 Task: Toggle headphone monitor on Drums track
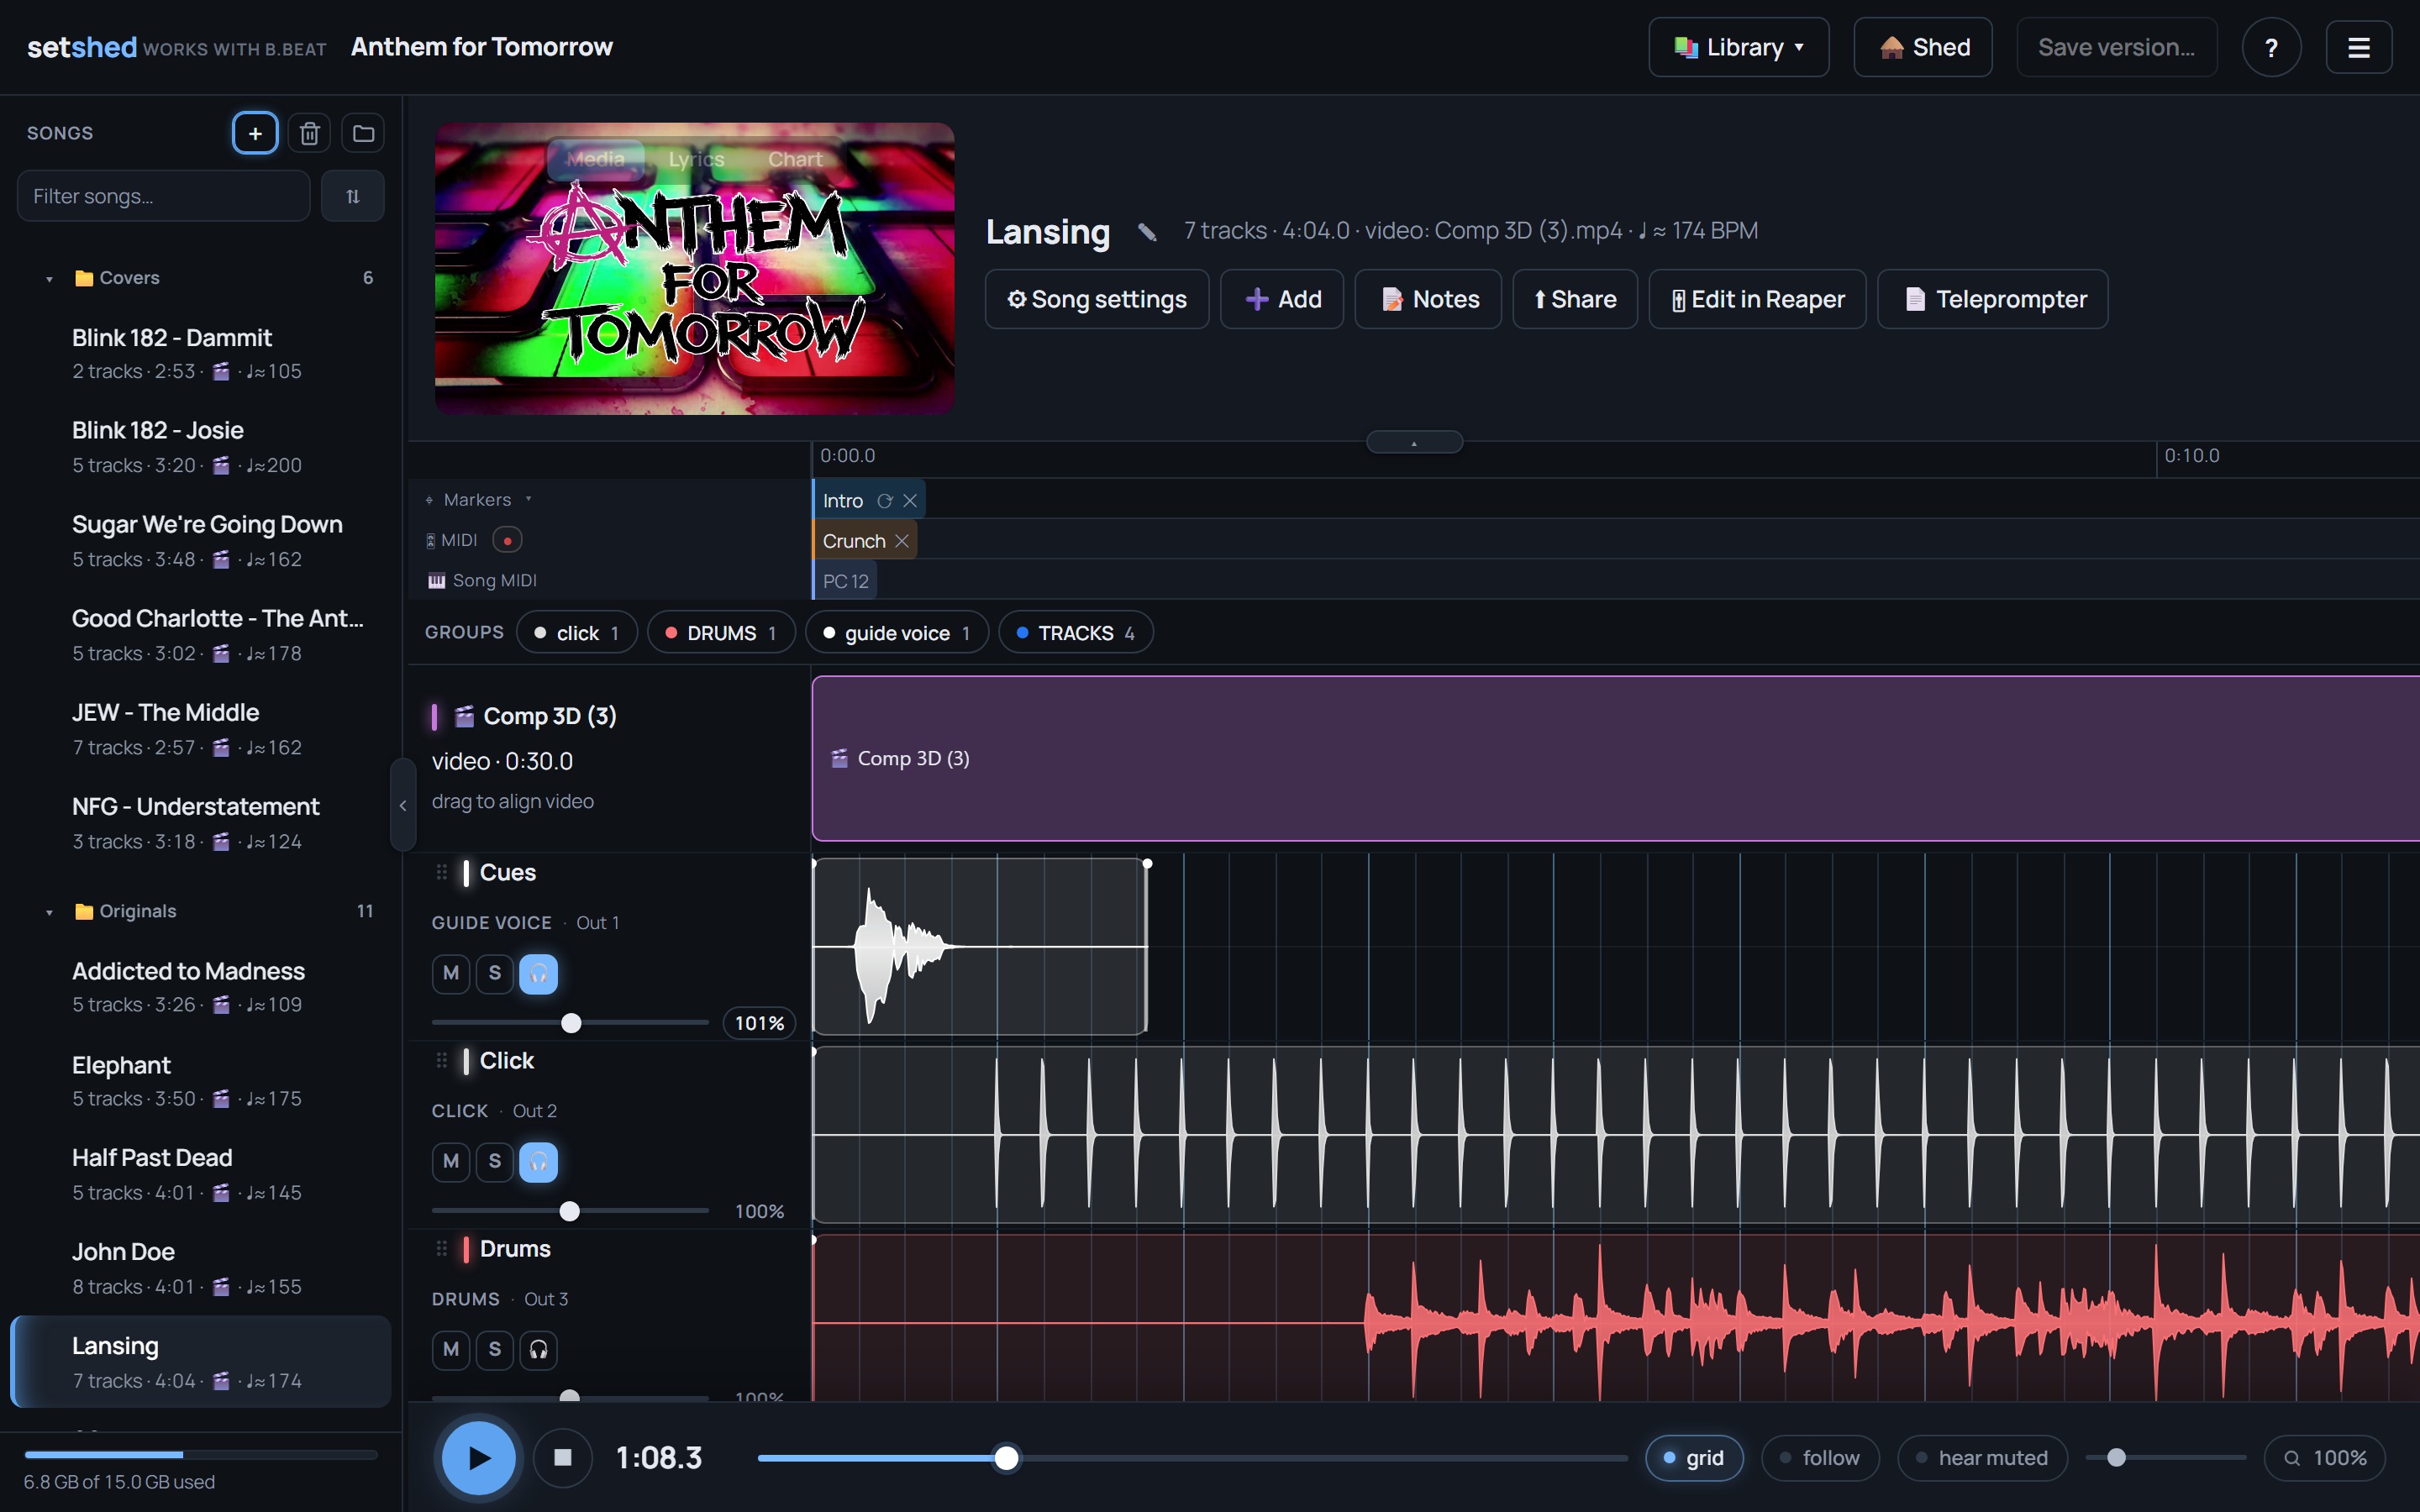pos(538,1349)
